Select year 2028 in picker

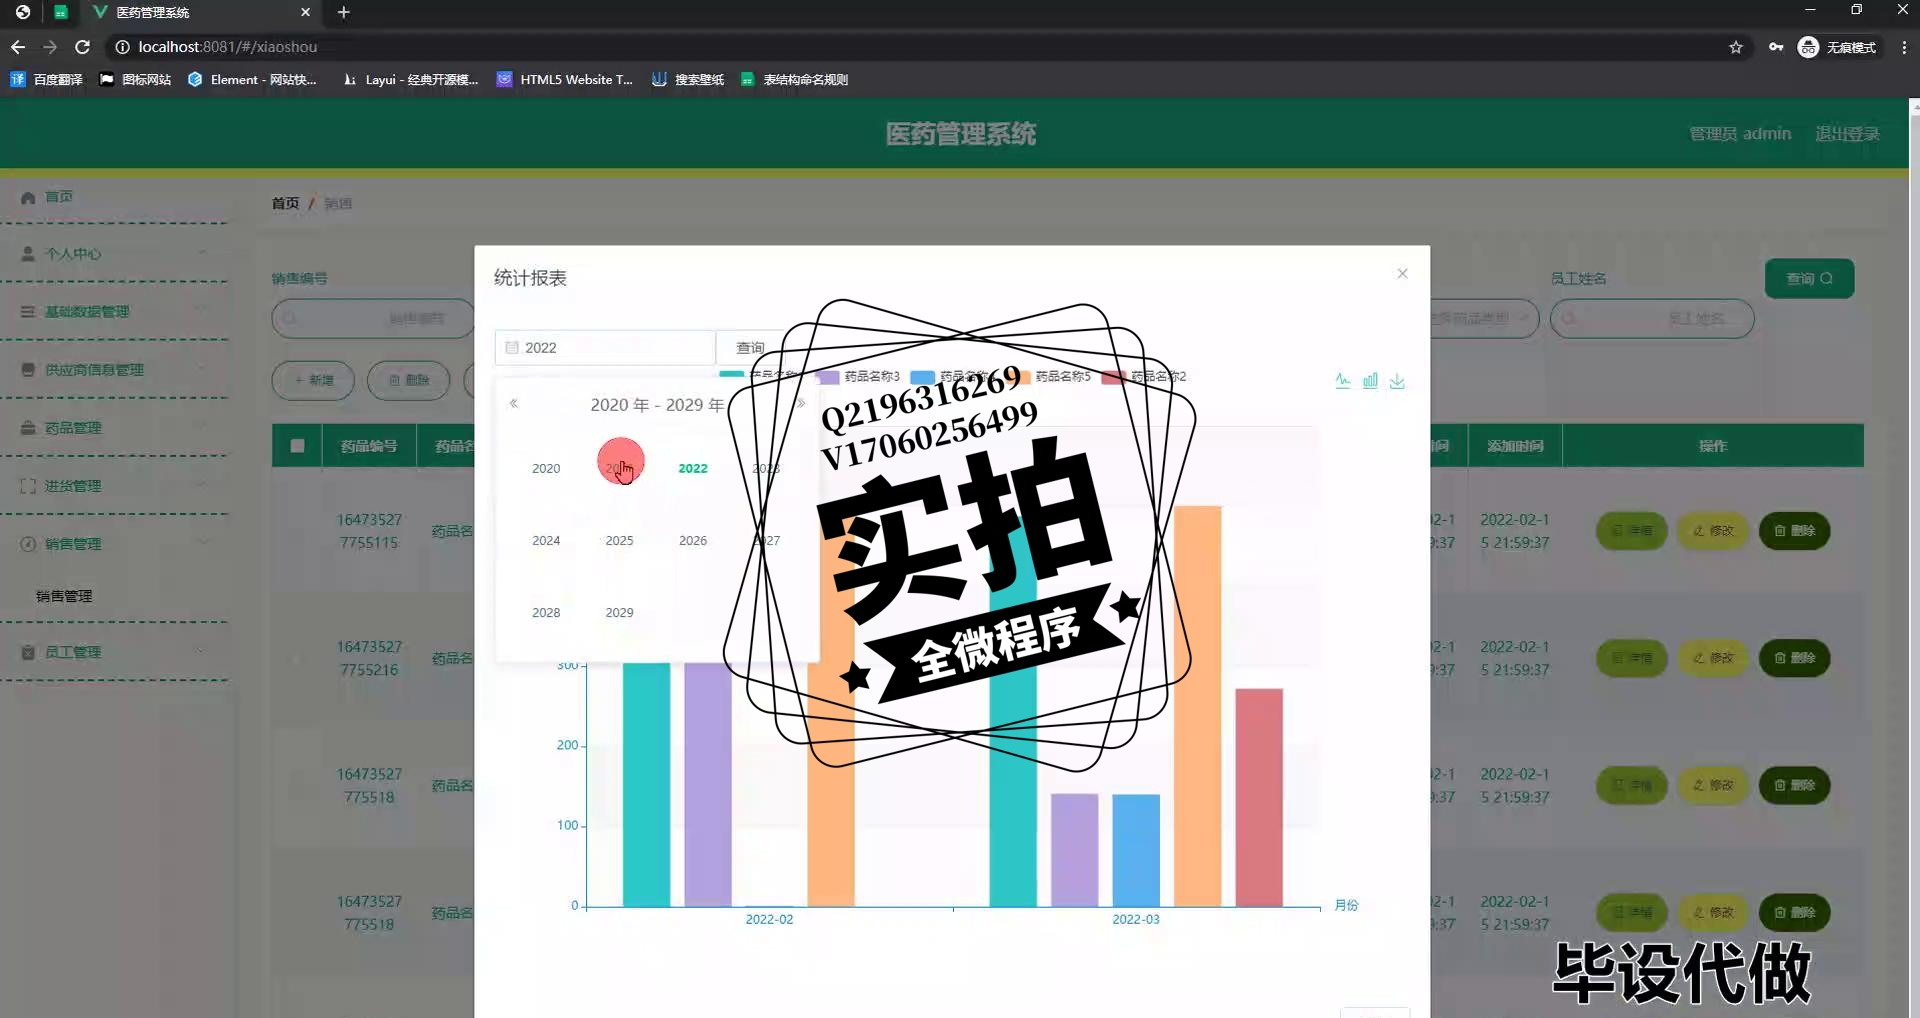coord(546,612)
